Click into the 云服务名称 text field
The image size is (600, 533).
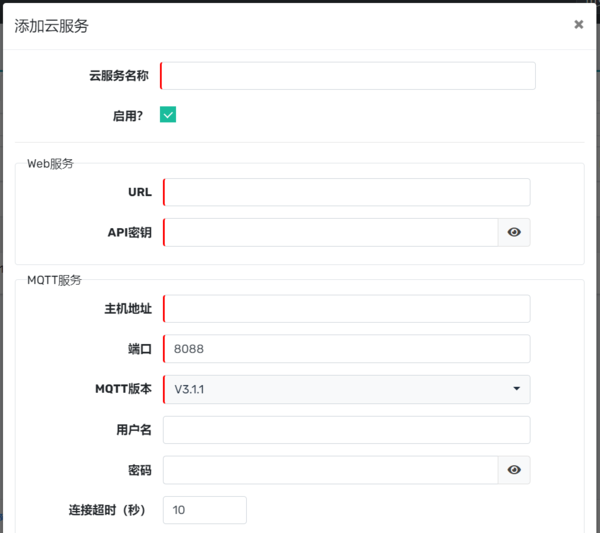(348, 76)
